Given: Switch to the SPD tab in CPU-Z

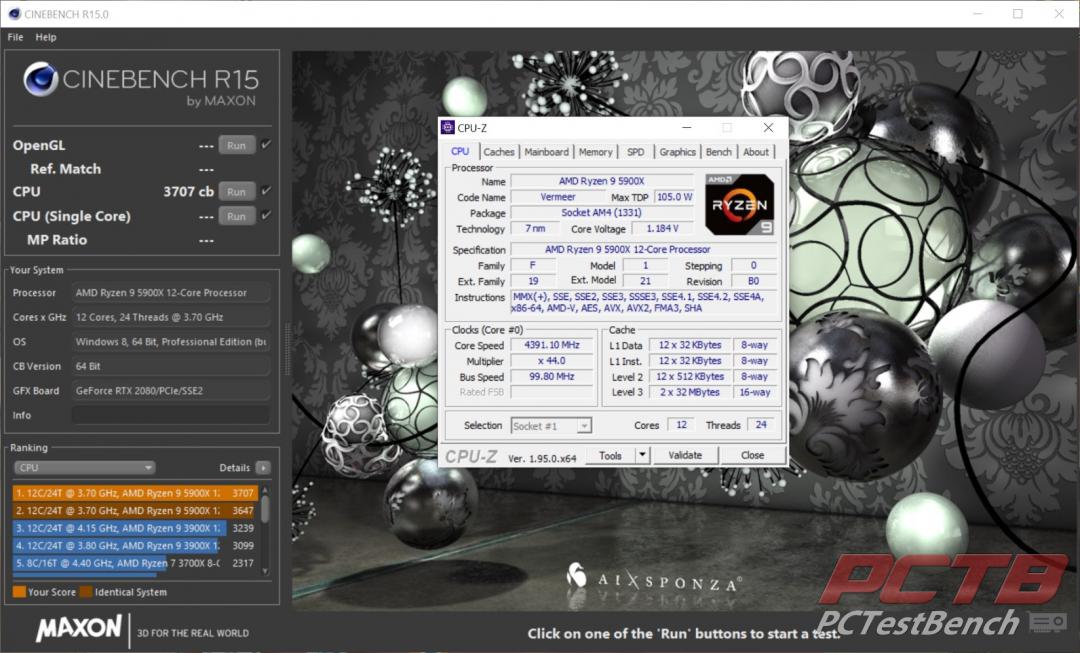Looking at the screenshot, I should 636,152.
